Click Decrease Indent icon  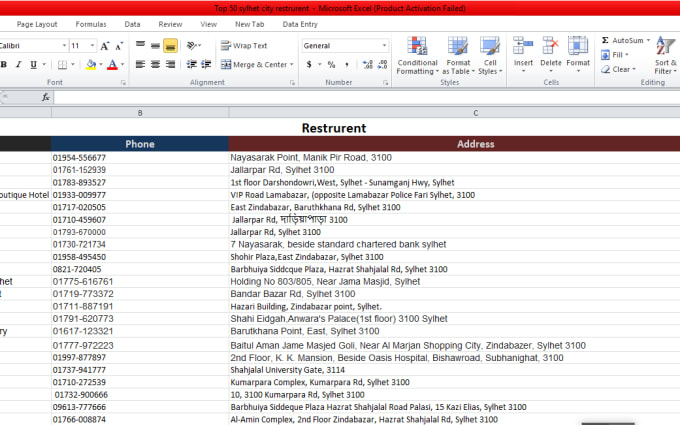point(191,64)
